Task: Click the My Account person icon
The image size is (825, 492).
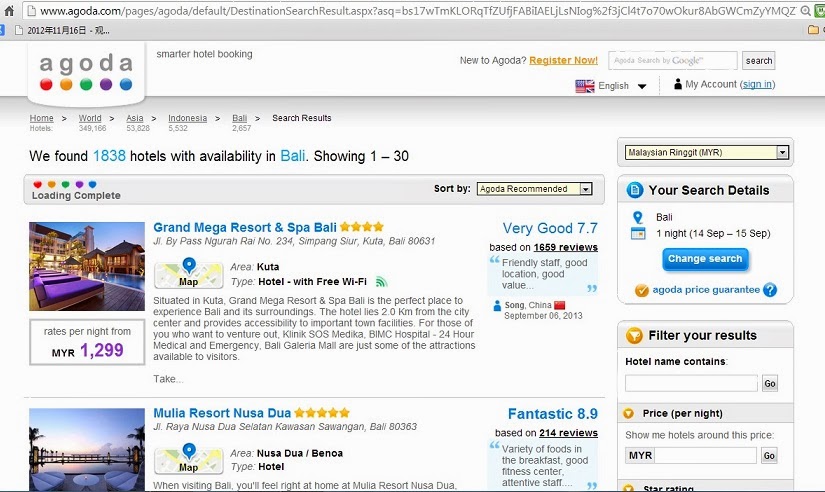Action: point(678,84)
